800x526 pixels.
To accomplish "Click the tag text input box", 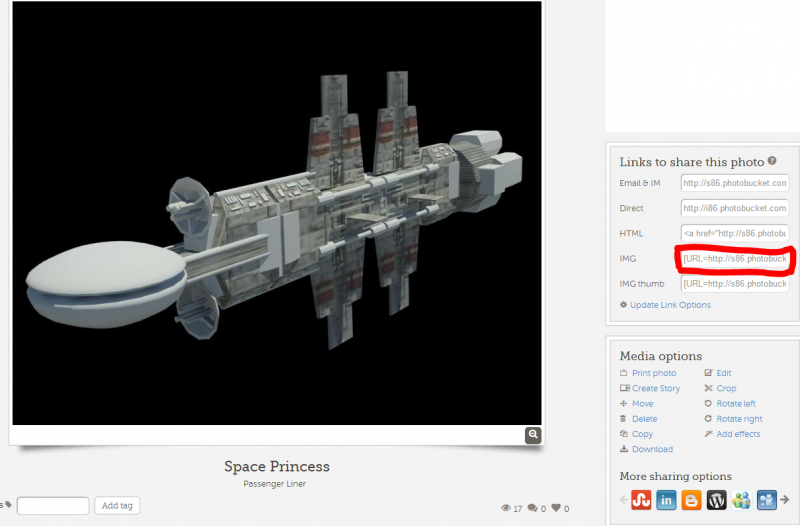I will click(x=53, y=506).
